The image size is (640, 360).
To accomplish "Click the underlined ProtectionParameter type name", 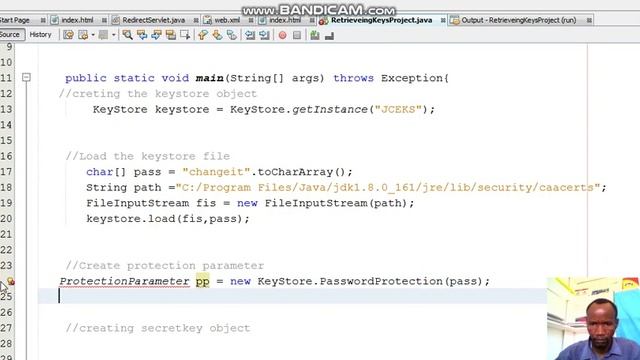I will (x=124, y=282).
